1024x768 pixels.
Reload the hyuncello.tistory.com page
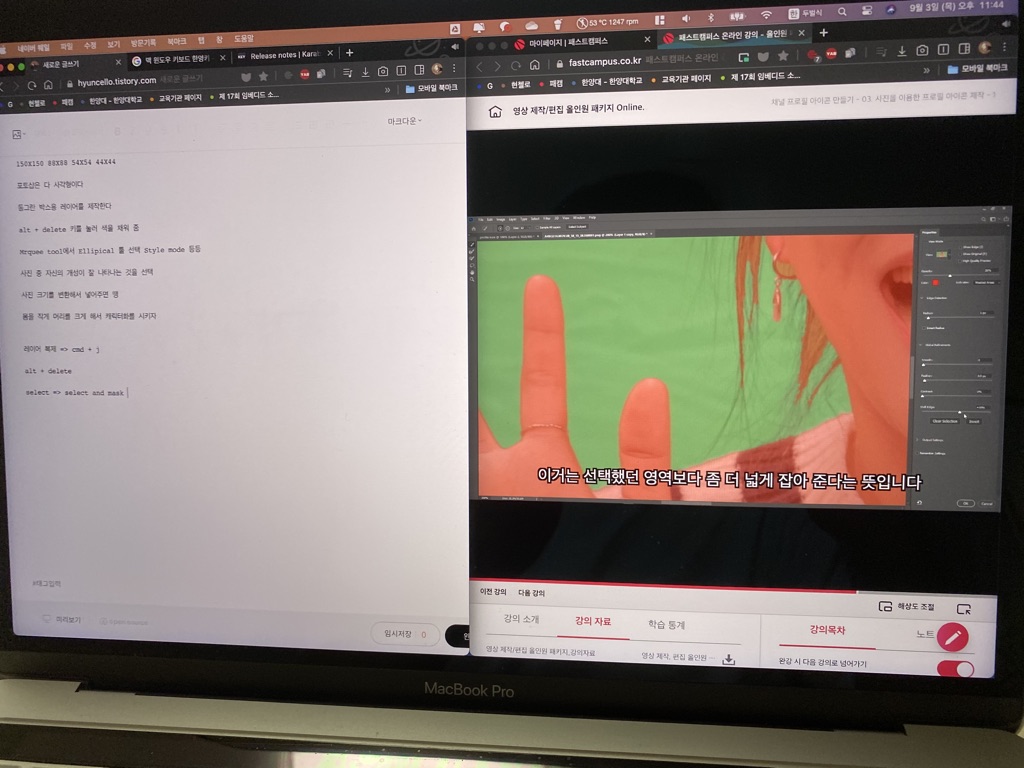tap(31, 86)
